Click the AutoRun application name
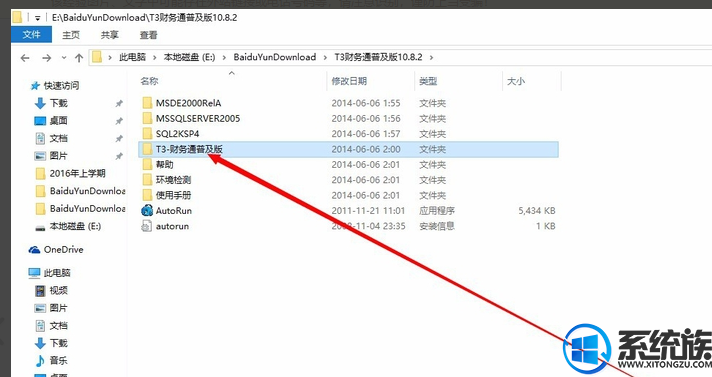 [174, 211]
